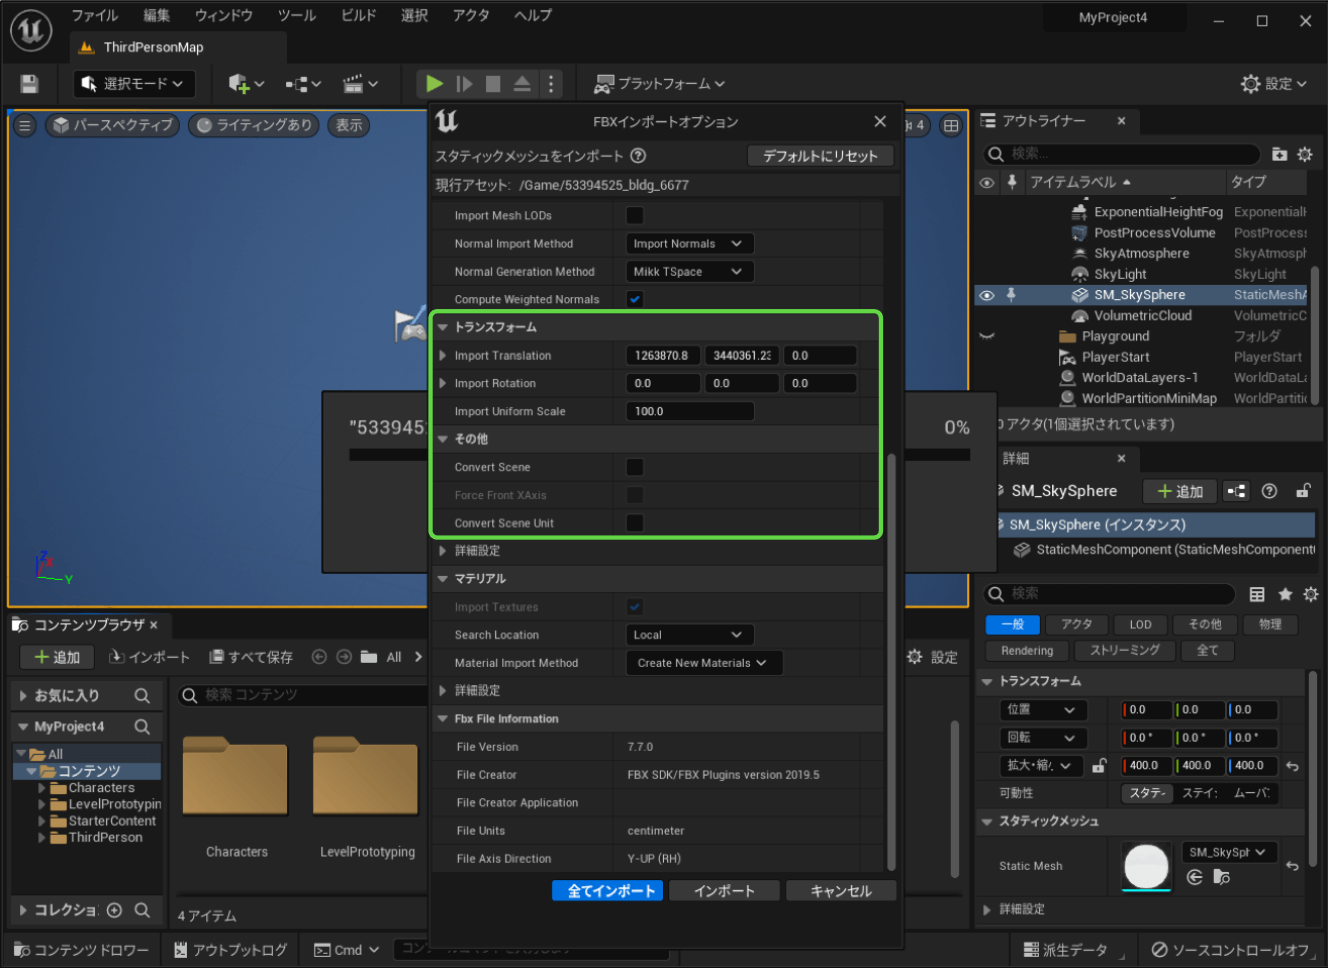Click the visibility eye in Outliner column header

[987, 182]
